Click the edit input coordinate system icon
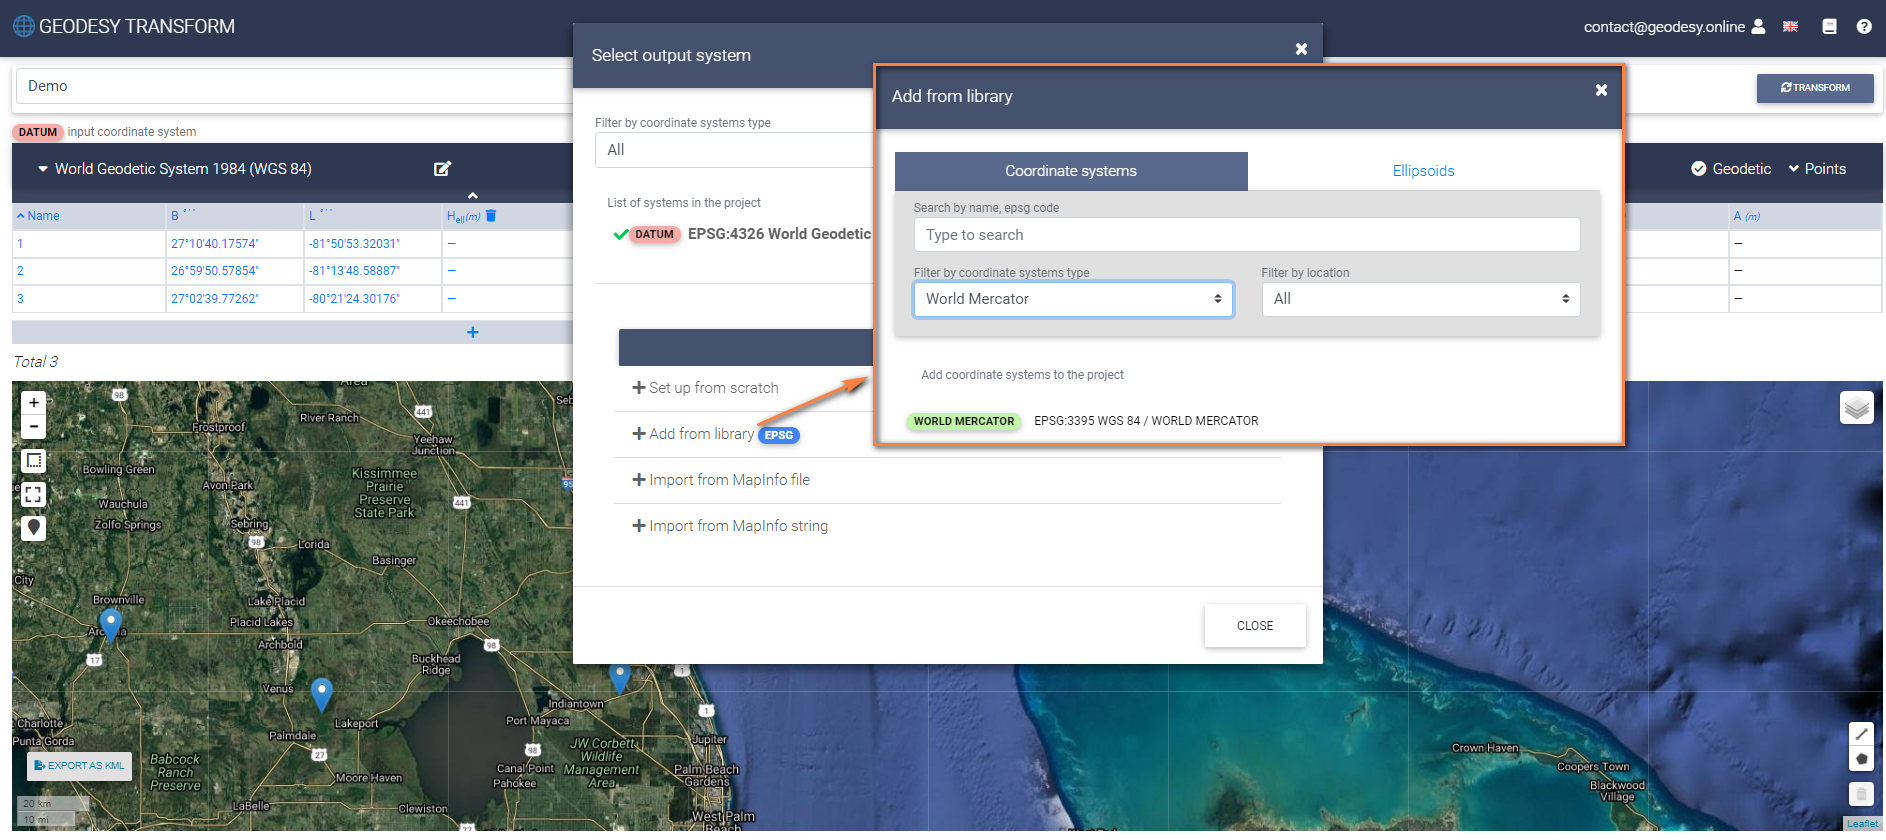Viewport: 1886px width, 840px height. (442, 169)
